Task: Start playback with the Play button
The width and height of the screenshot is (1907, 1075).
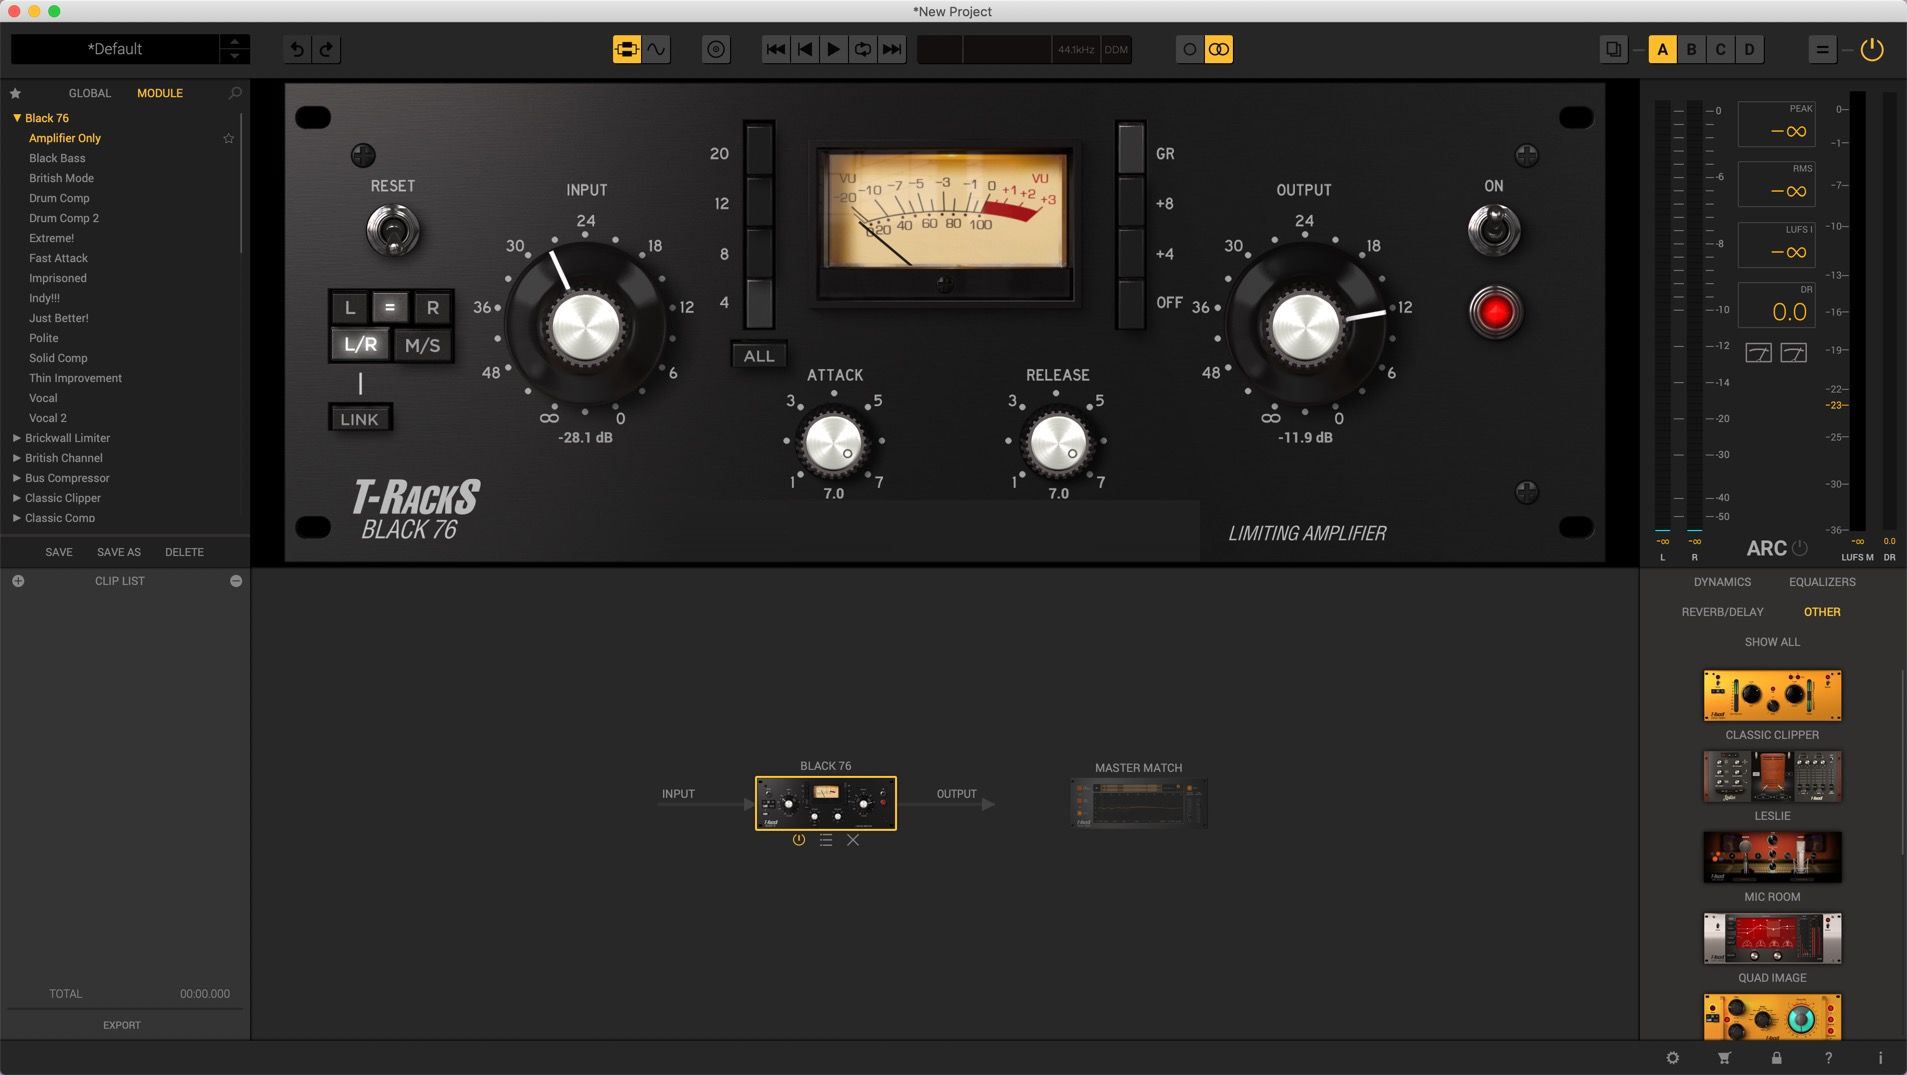Action: tap(833, 49)
